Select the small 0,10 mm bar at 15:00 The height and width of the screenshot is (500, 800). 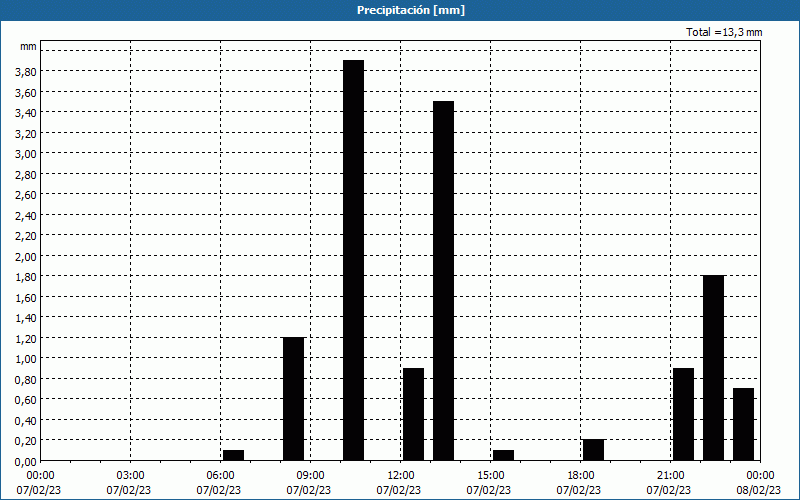(x=503, y=455)
